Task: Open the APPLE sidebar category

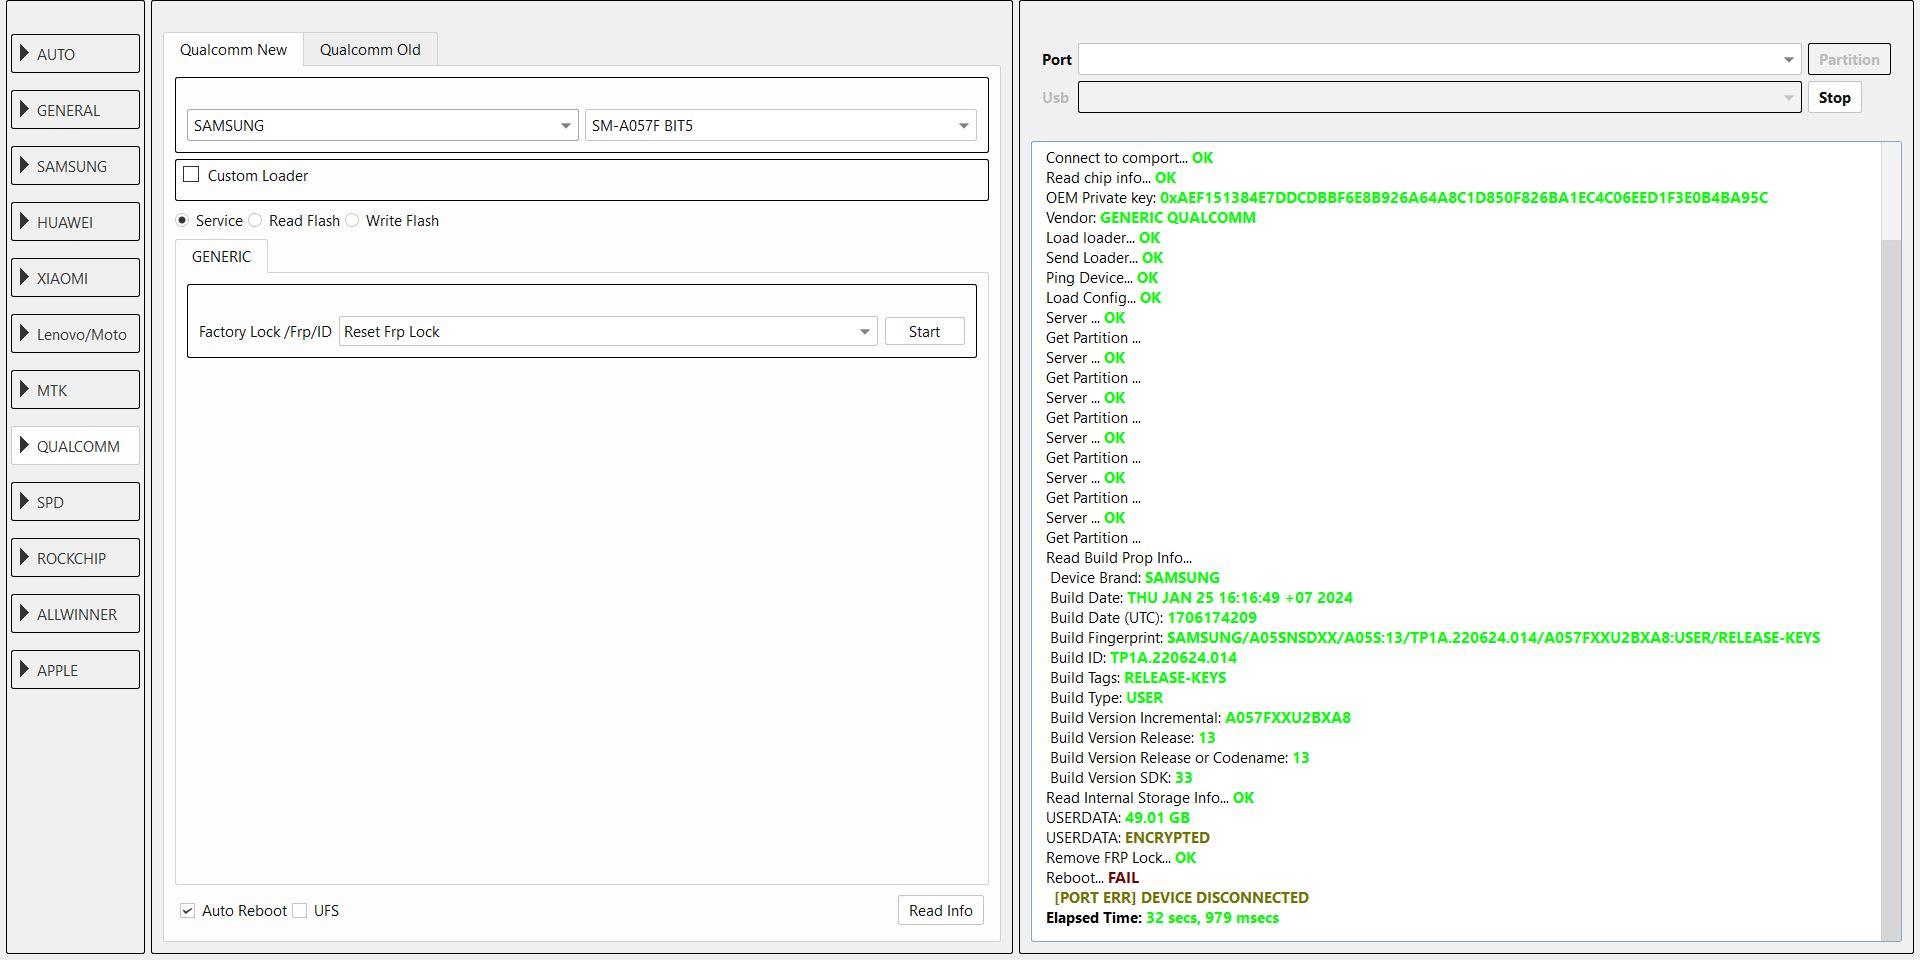Action: [x=75, y=670]
